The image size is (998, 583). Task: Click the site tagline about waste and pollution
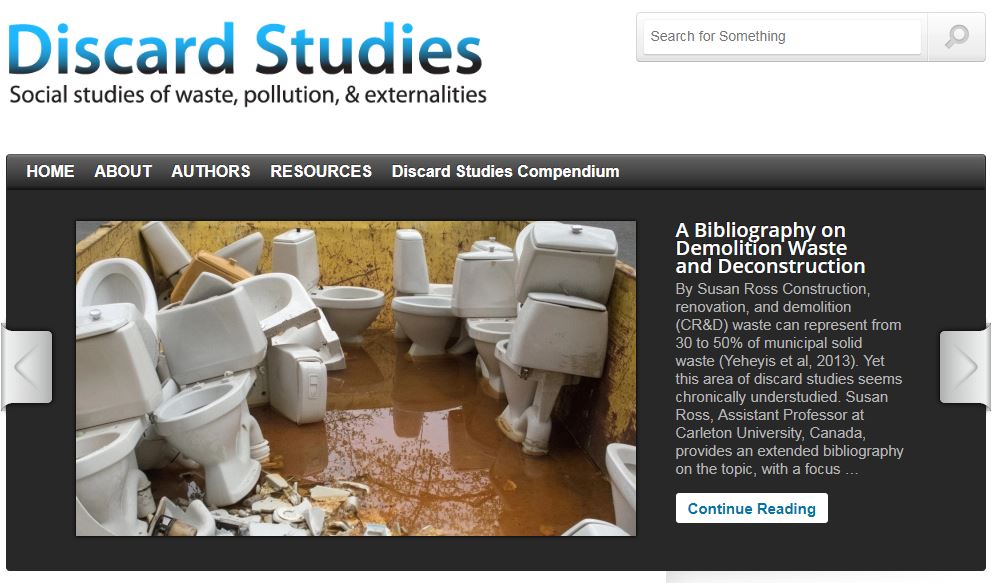[x=248, y=95]
